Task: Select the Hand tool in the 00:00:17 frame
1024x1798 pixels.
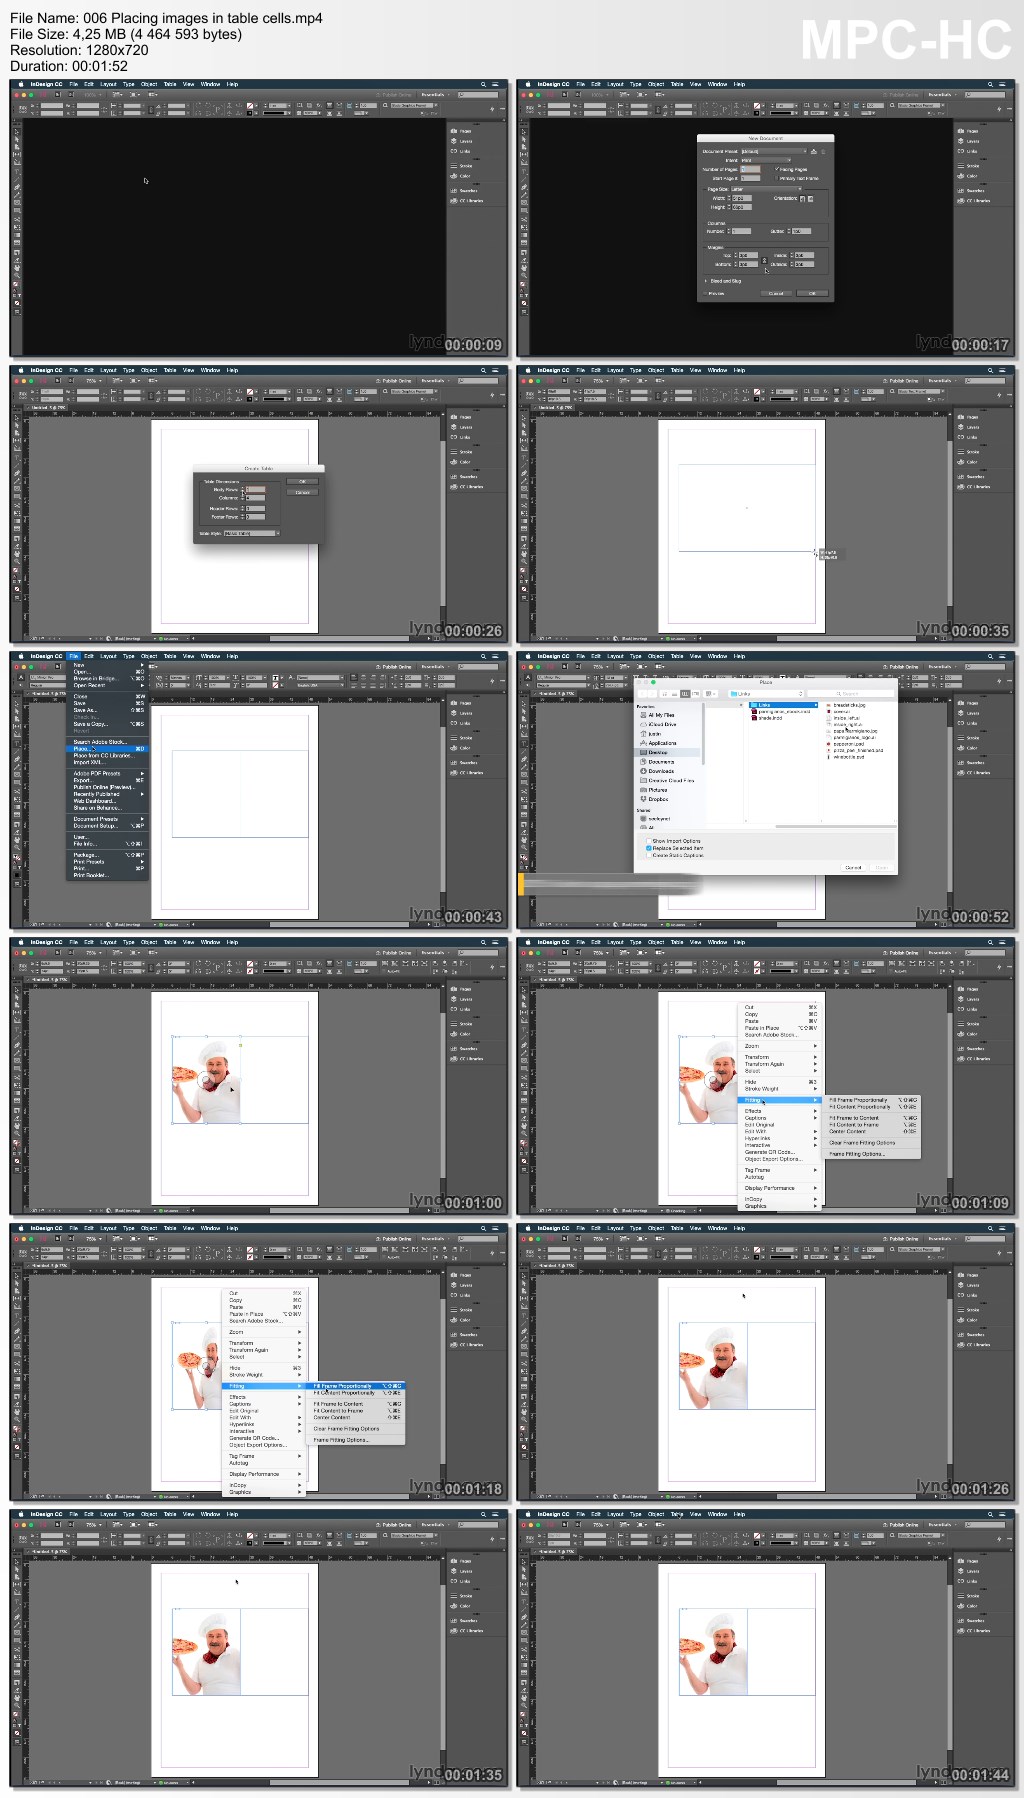Action: [x=524, y=268]
